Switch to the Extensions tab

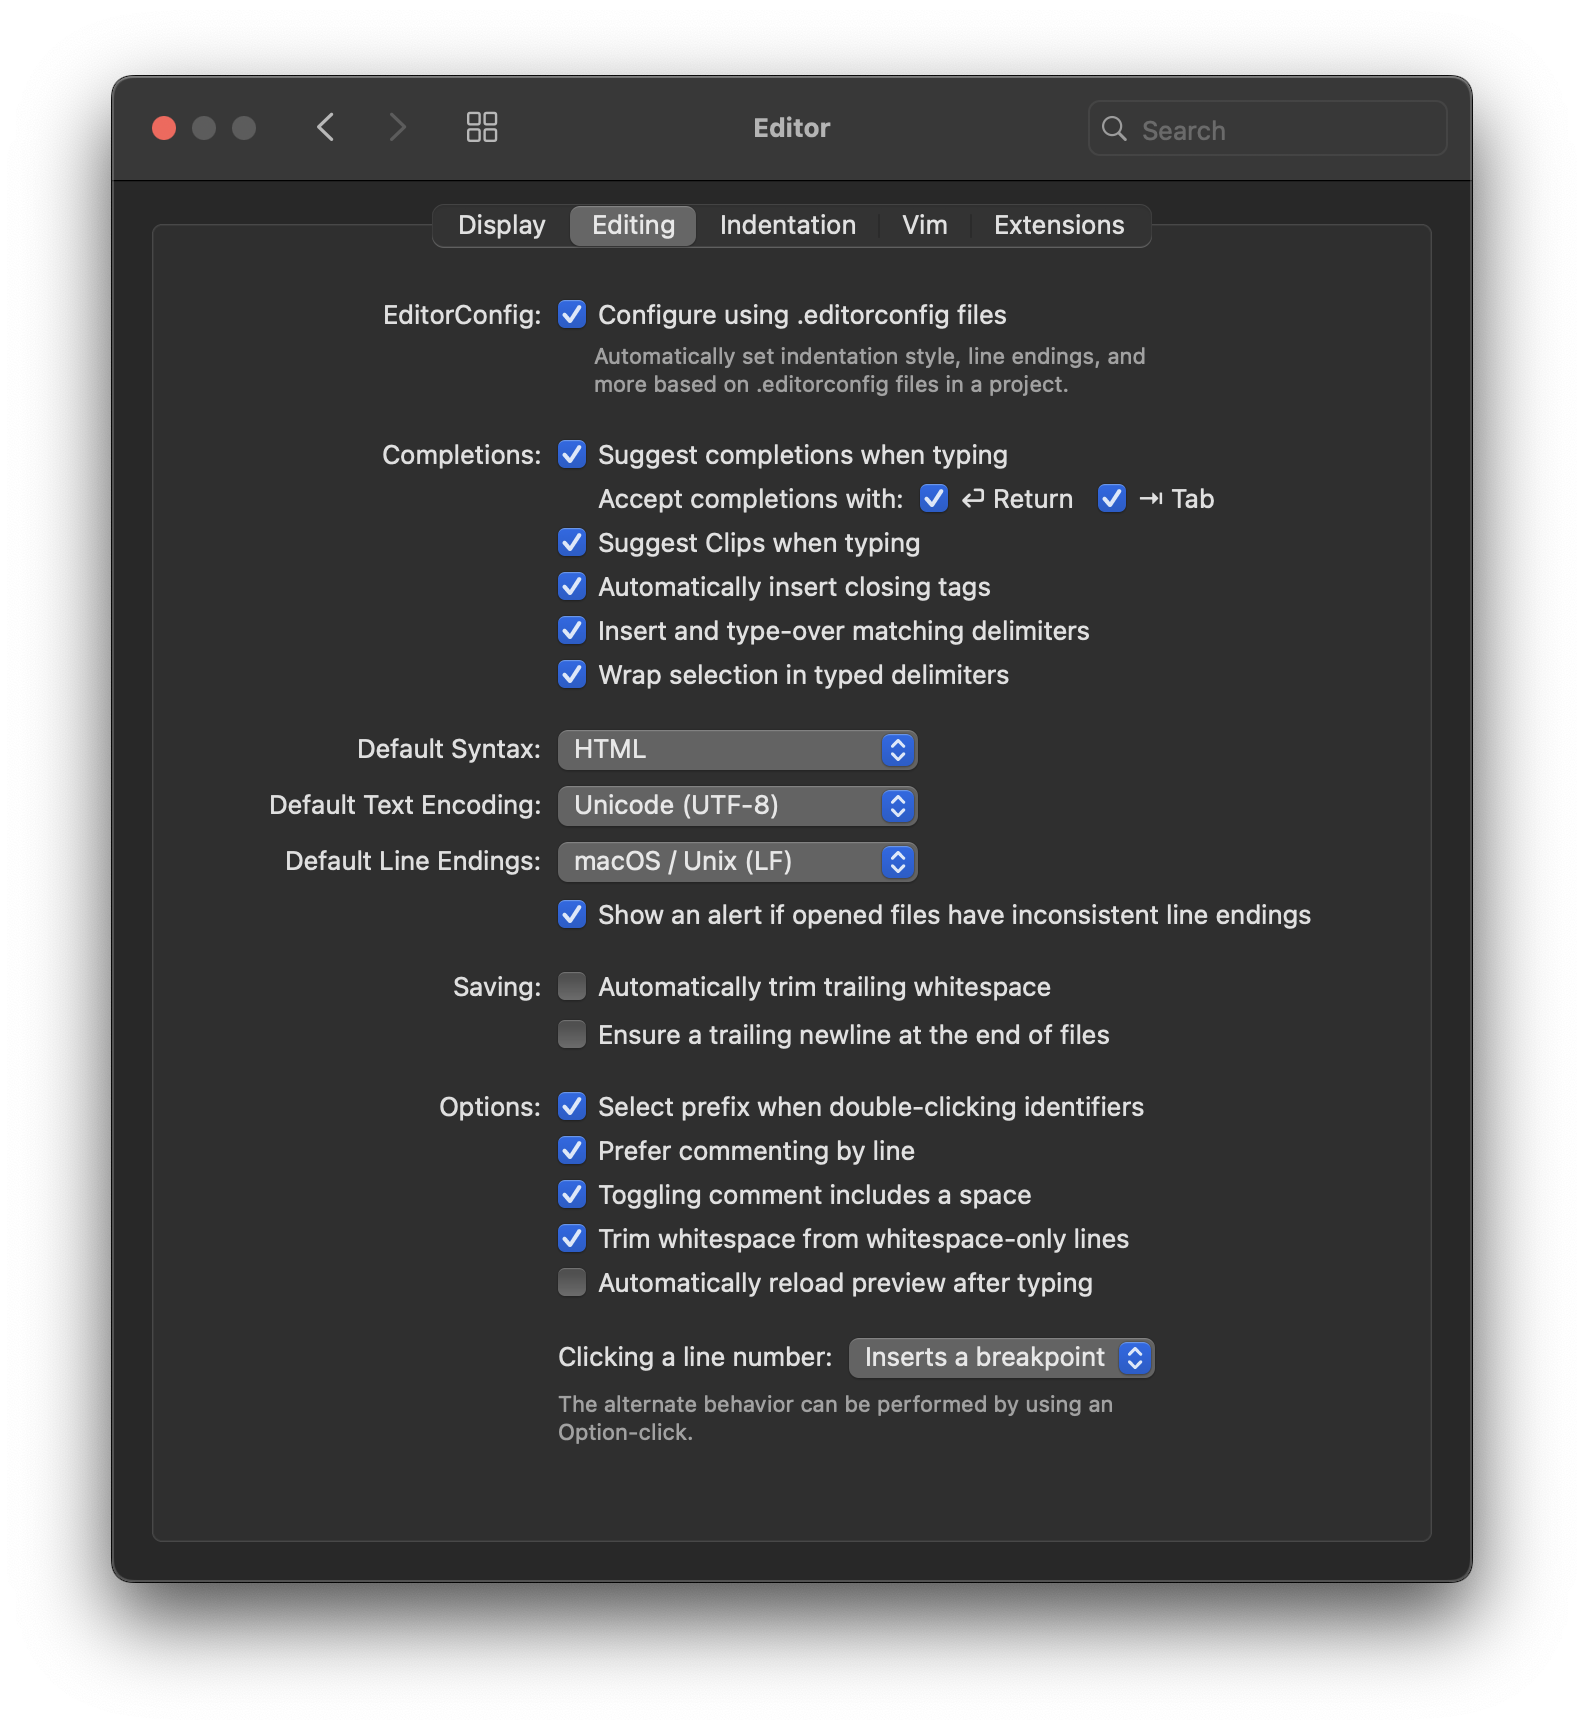point(1059,225)
